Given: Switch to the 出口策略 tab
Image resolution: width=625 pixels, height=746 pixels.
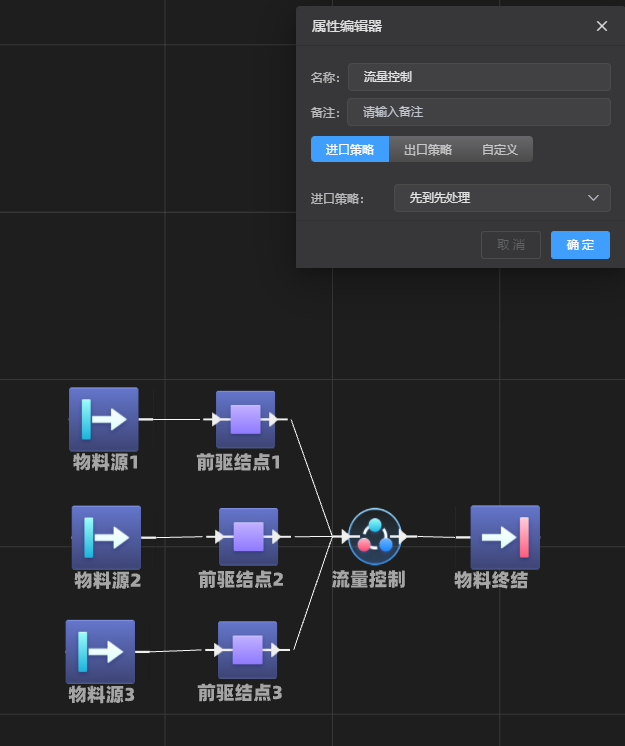Looking at the screenshot, I should click(x=428, y=149).
